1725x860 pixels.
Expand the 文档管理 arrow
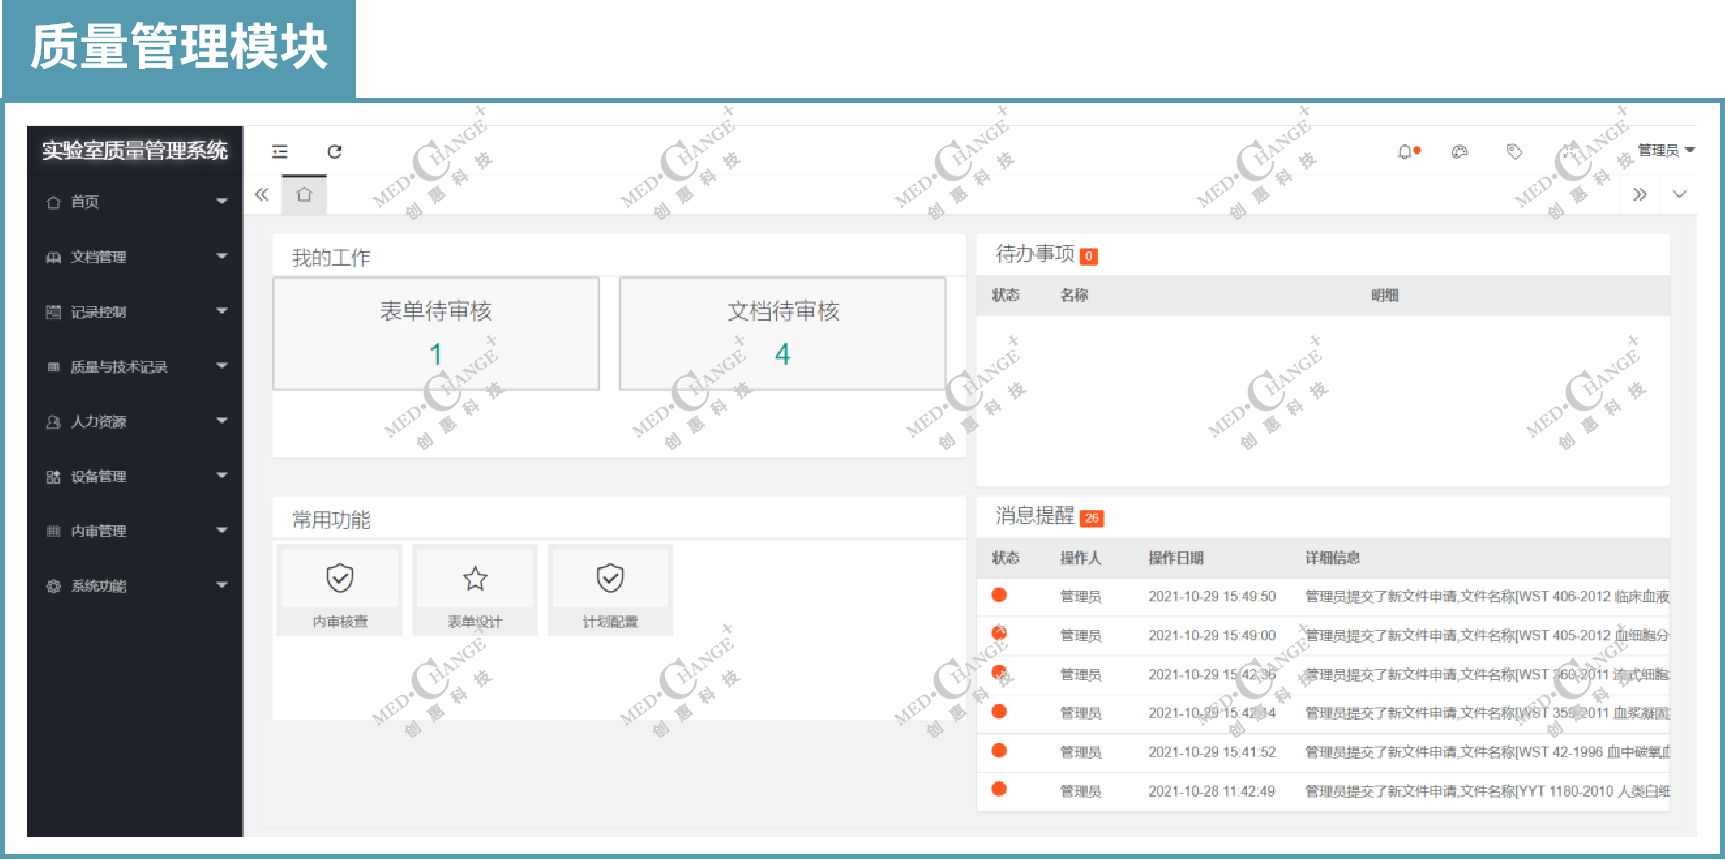[222, 256]
